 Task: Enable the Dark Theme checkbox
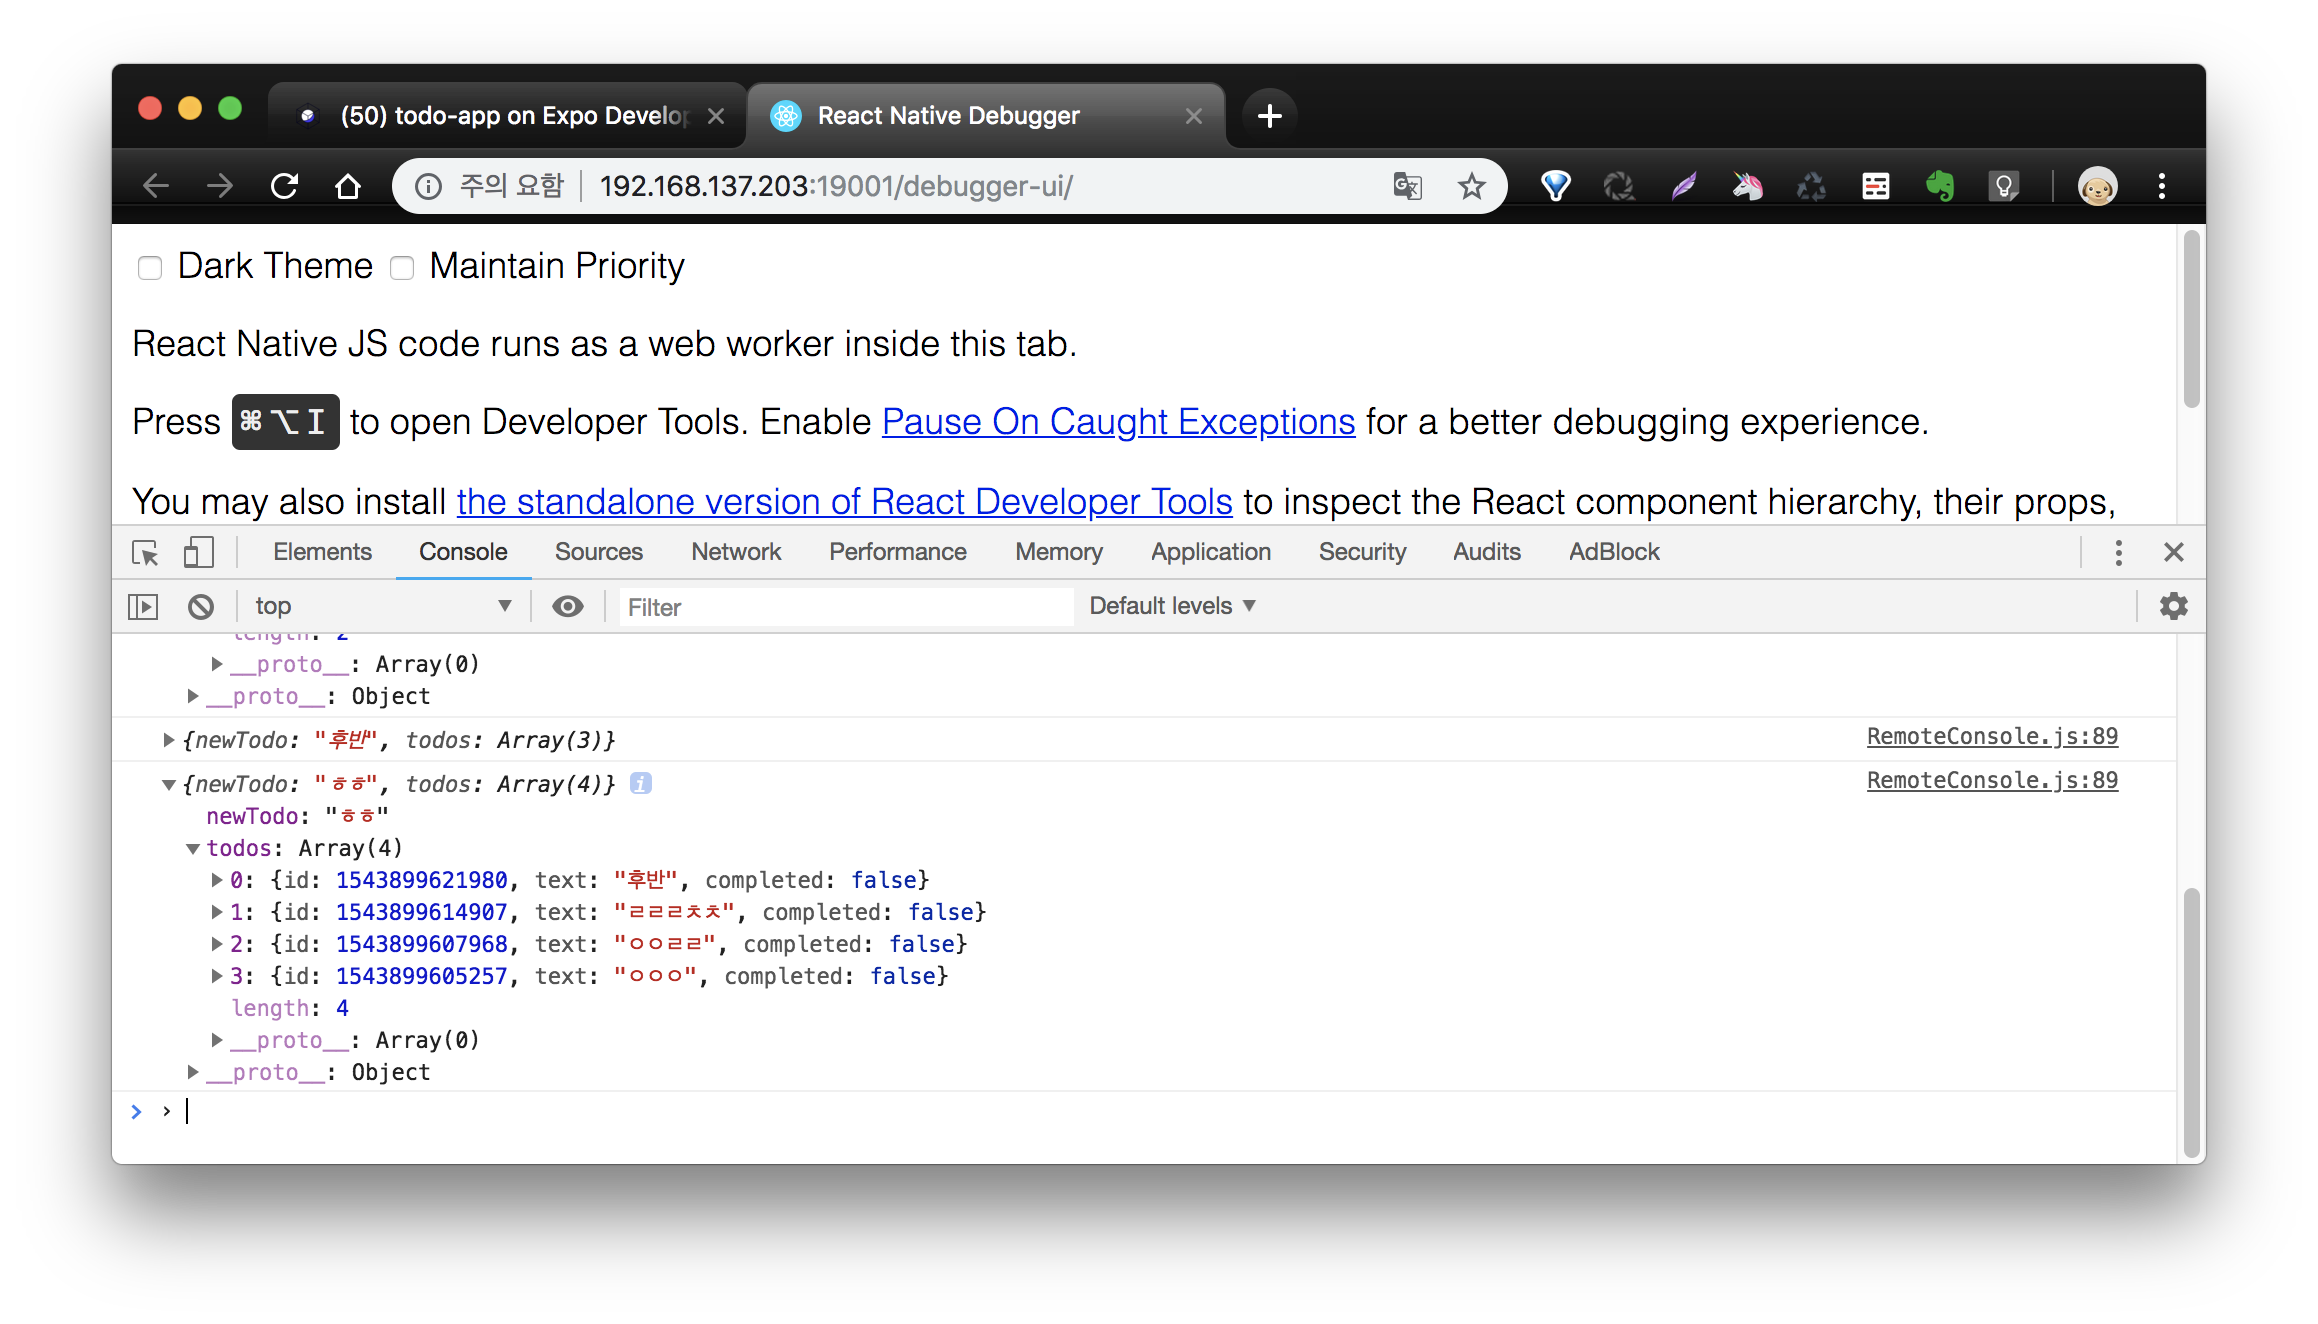click(150, 268)
